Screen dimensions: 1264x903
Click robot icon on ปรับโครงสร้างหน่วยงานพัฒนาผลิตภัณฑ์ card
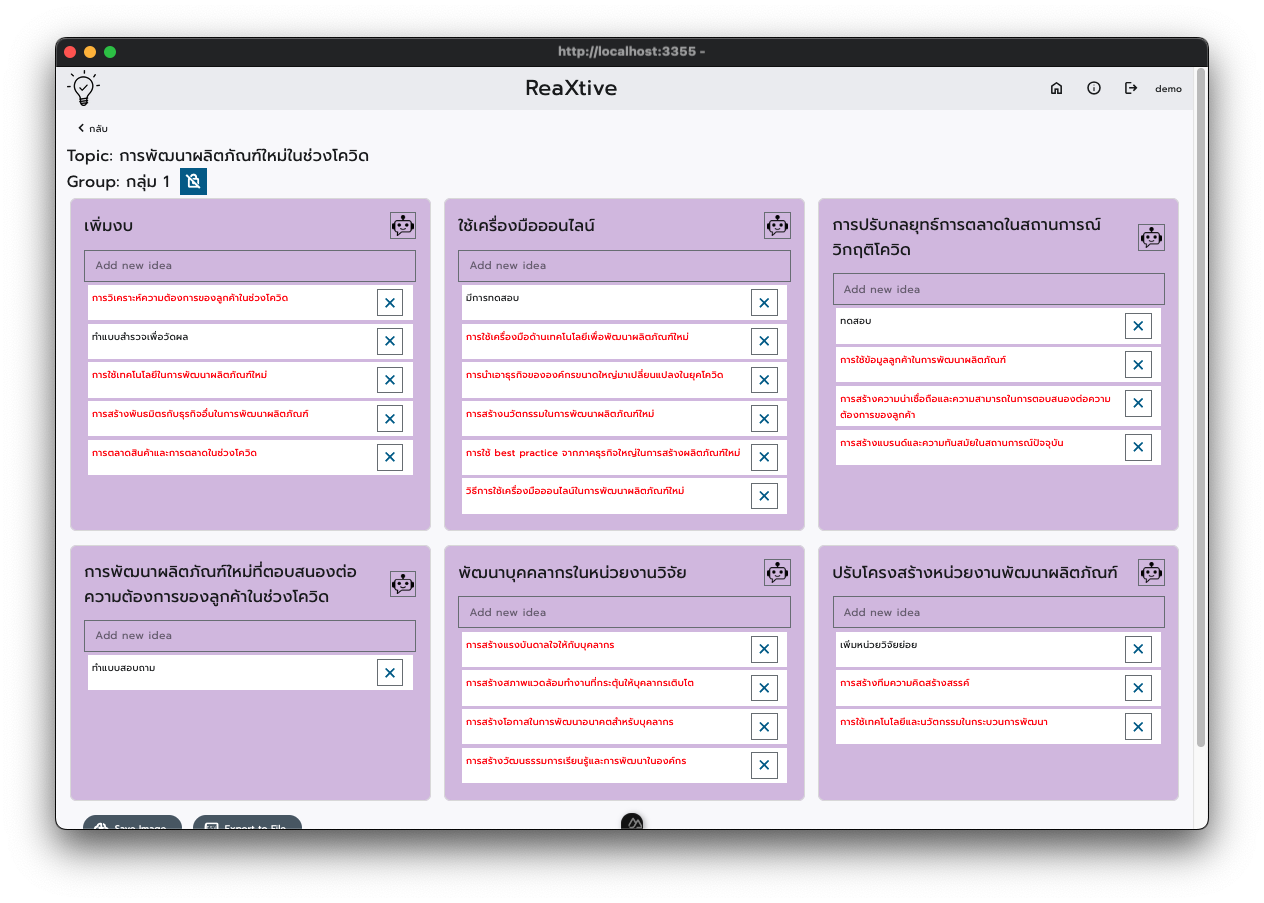click(x=1151, y=573)
